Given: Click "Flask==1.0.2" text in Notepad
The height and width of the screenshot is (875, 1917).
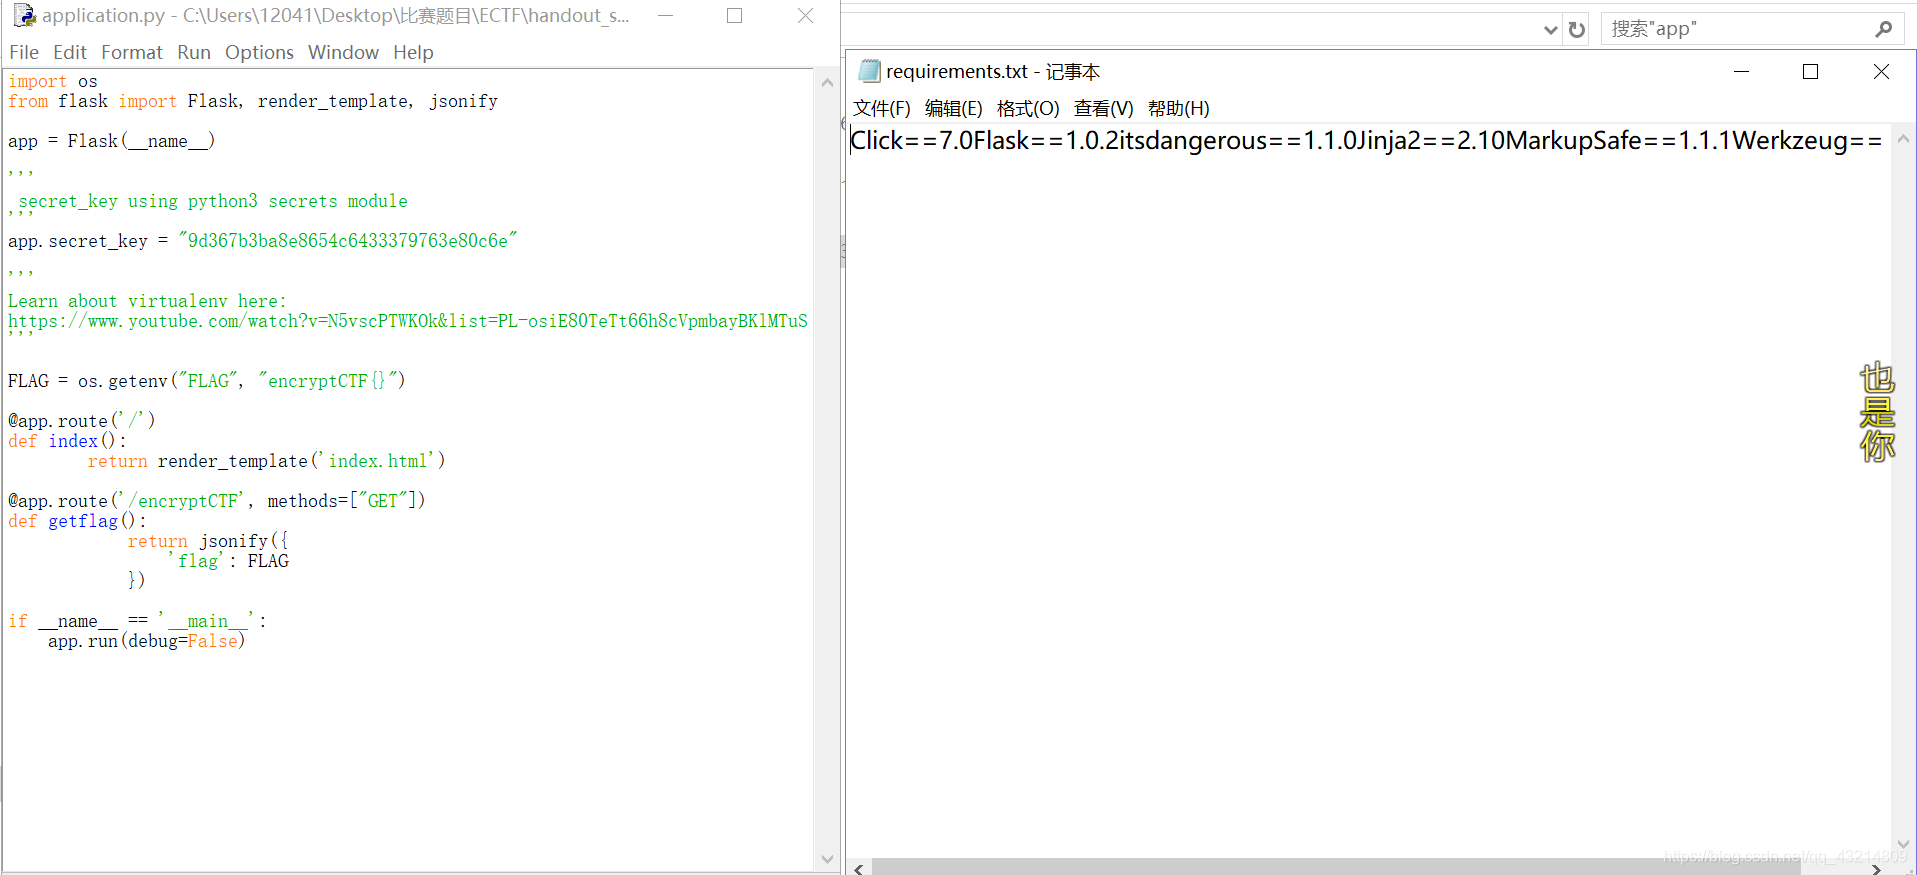Looking at the screenshot, I should tap(1046, 141).
